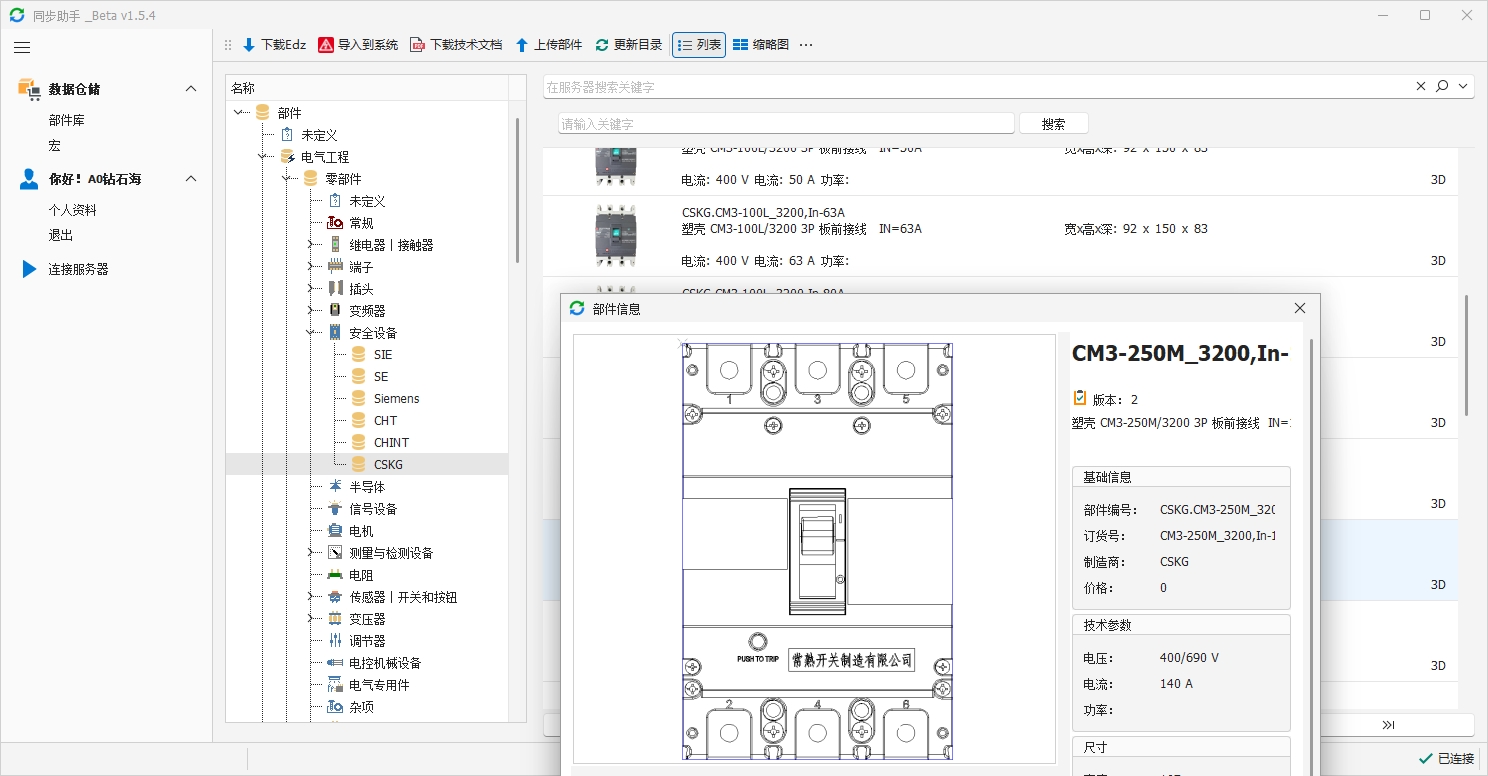Switch to 缩略图 thumbnail view
This screenshot has height=776, width=1488.
(761, 45)
